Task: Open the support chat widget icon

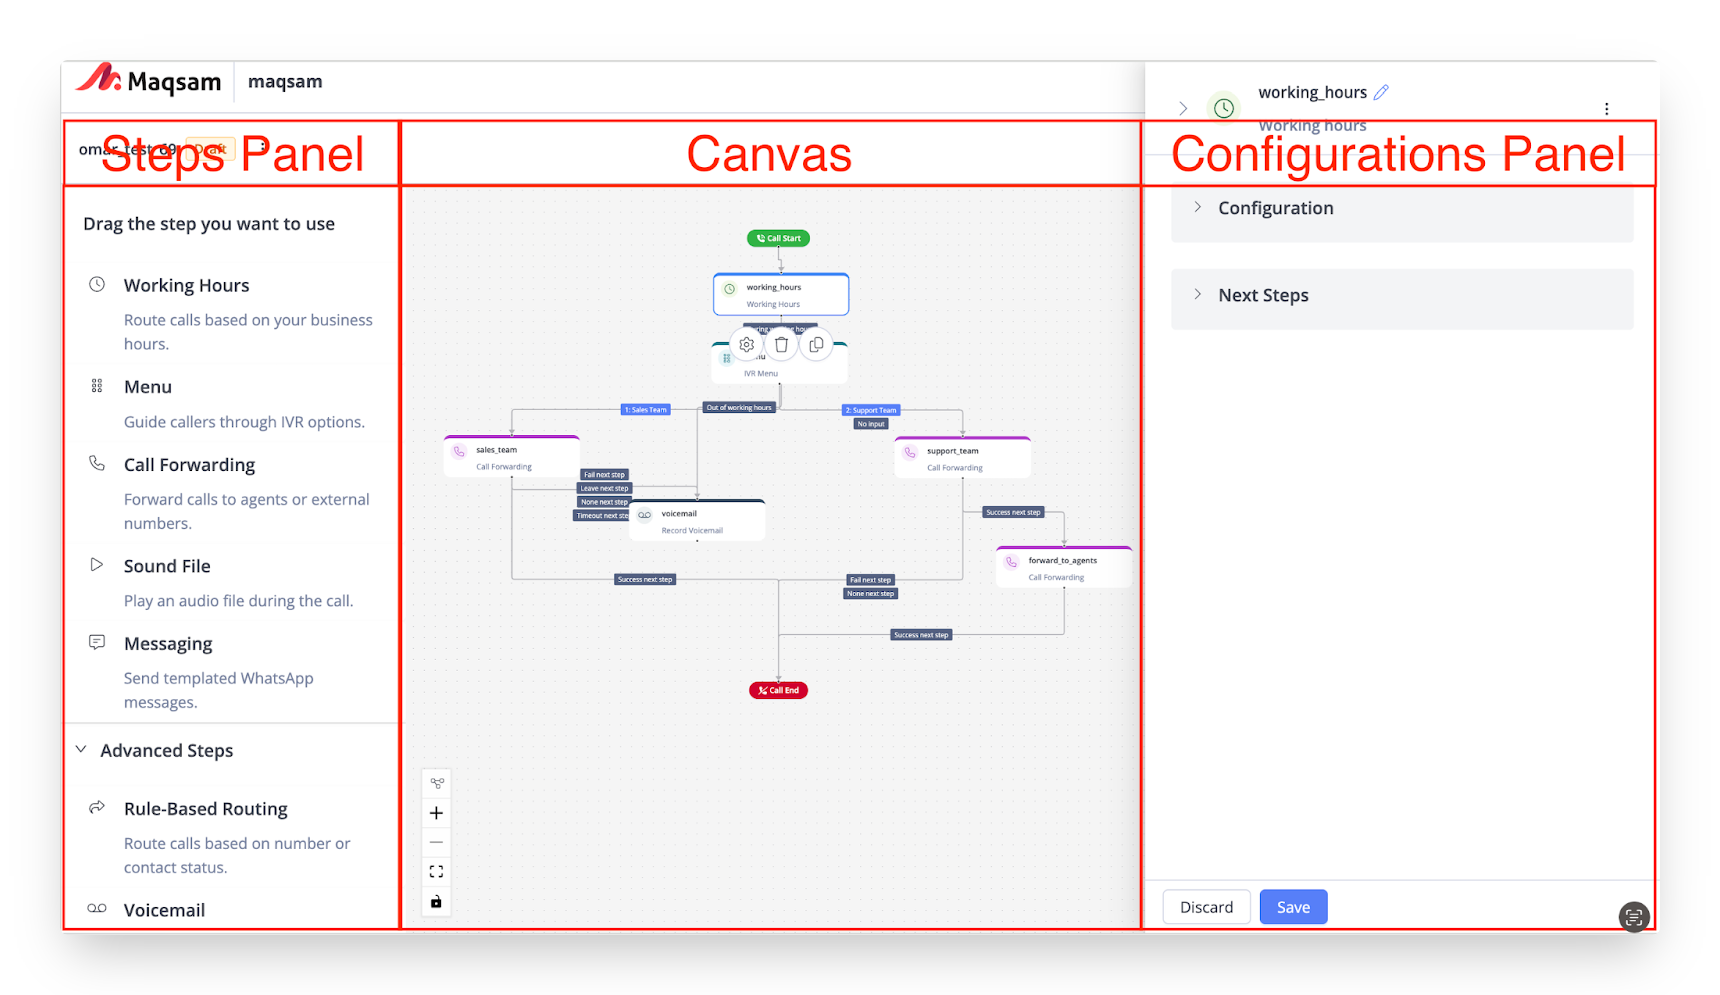Action: [1633, 917]
